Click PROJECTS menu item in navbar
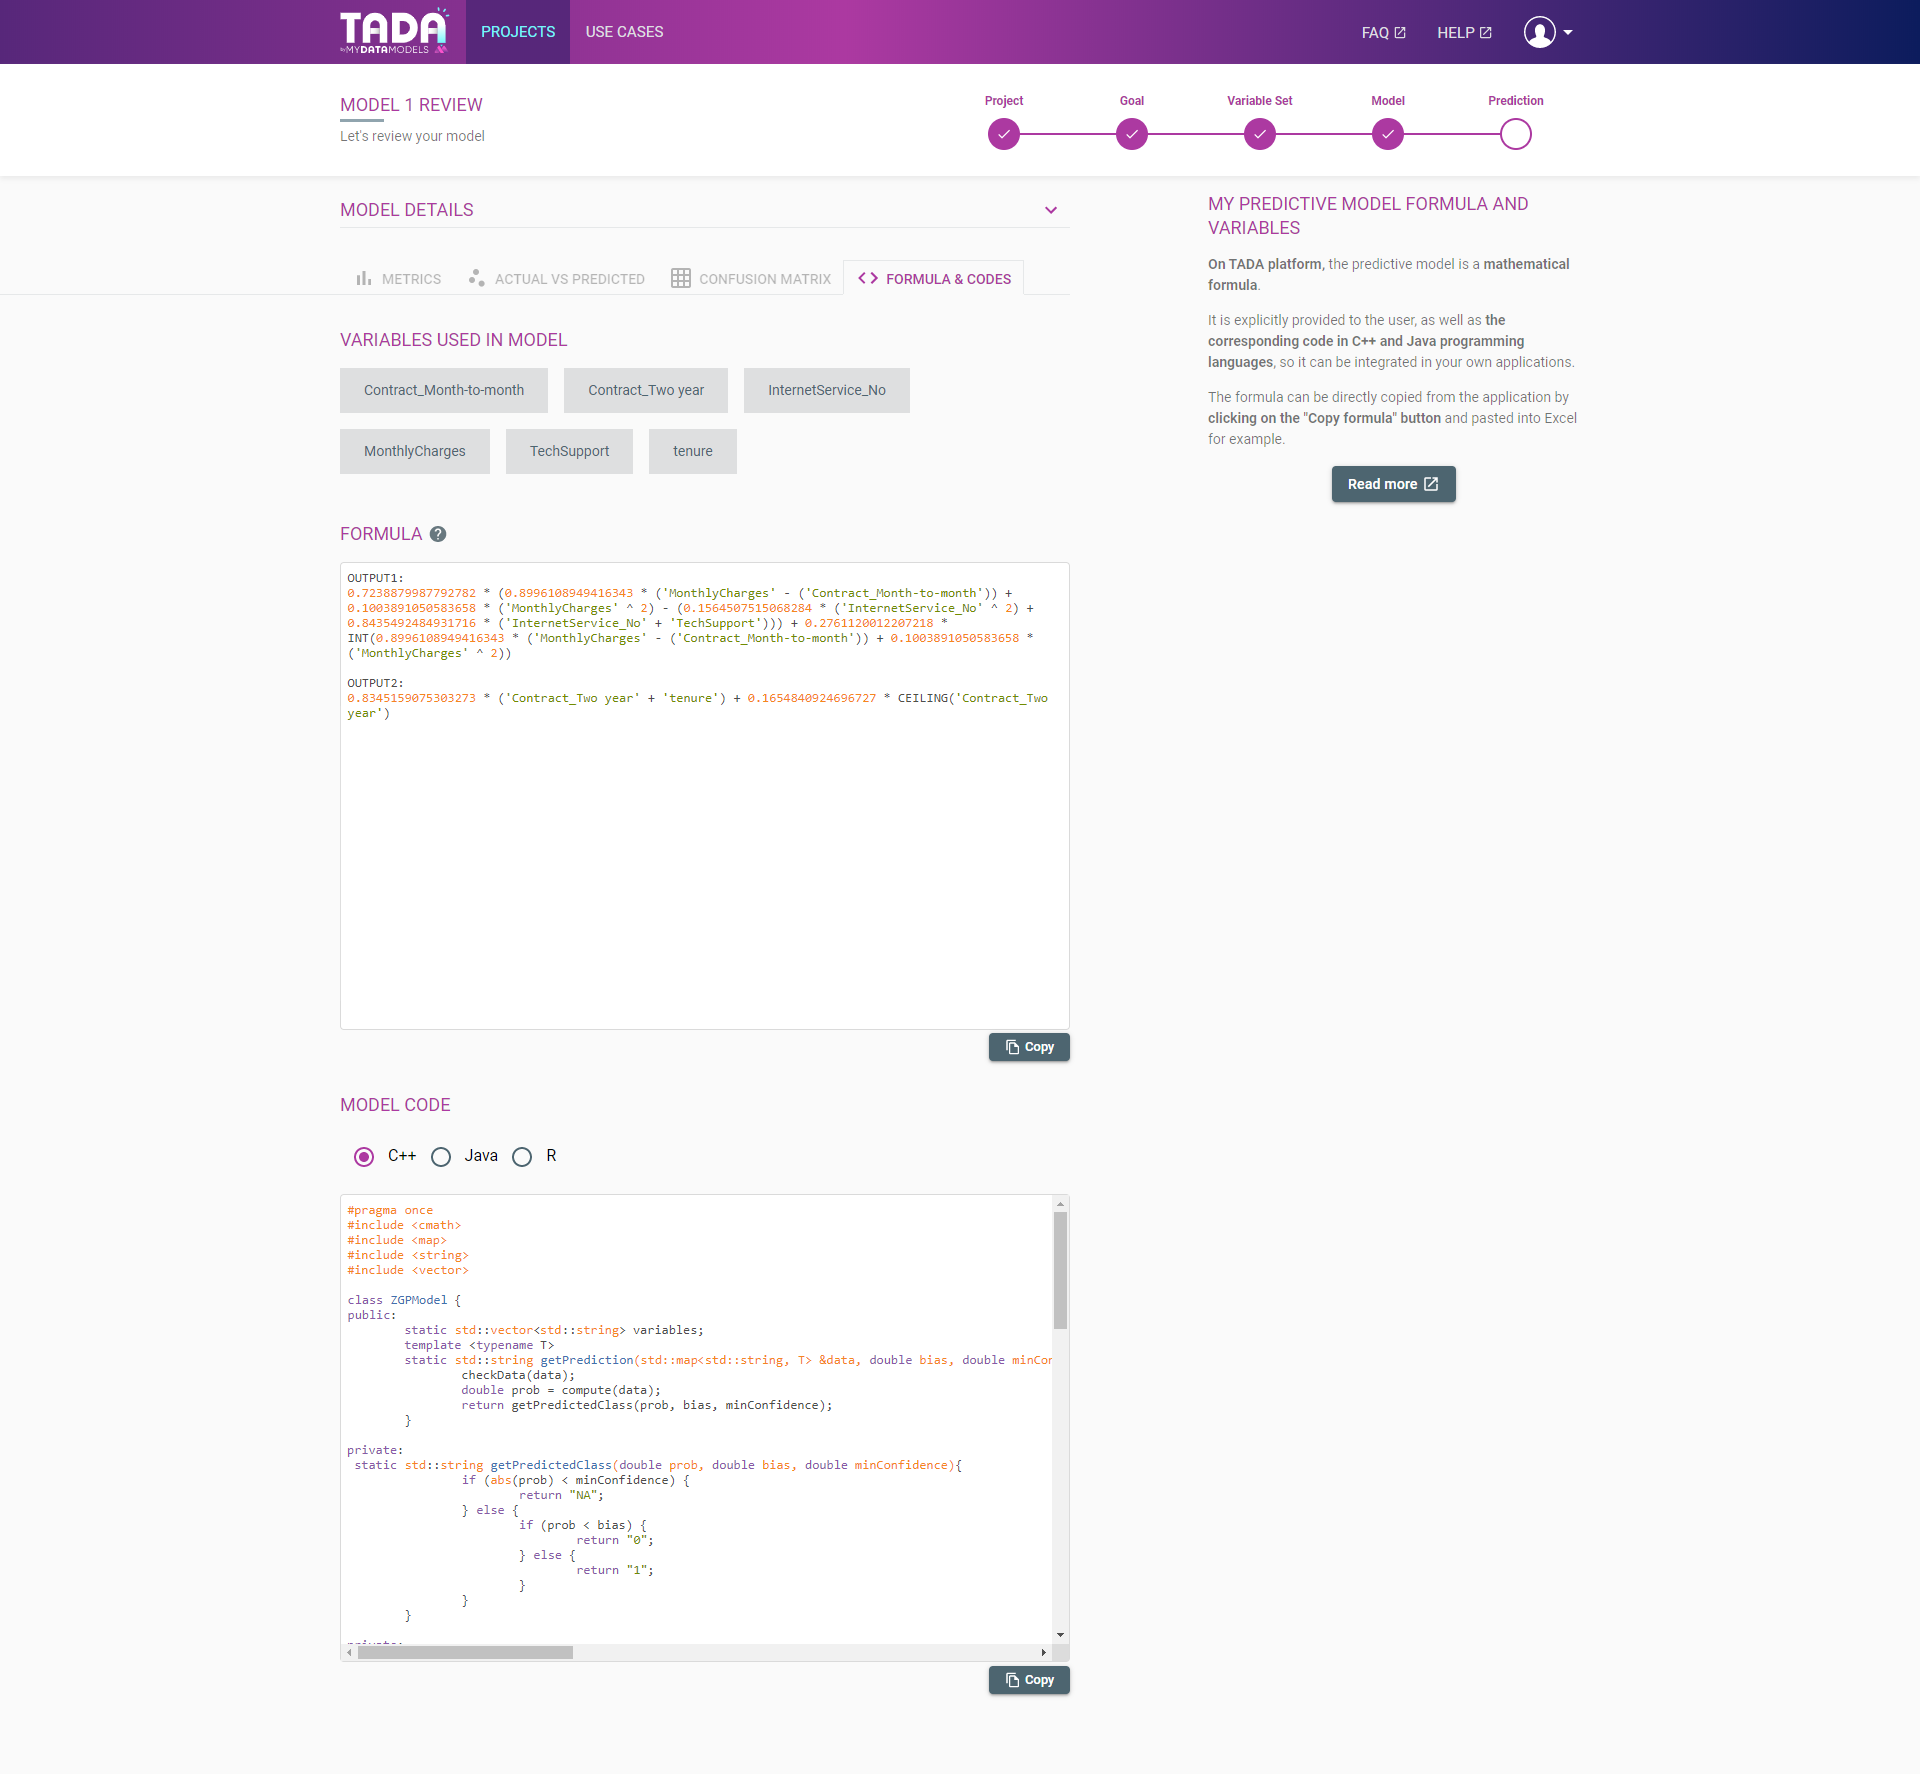 (518, 32)
